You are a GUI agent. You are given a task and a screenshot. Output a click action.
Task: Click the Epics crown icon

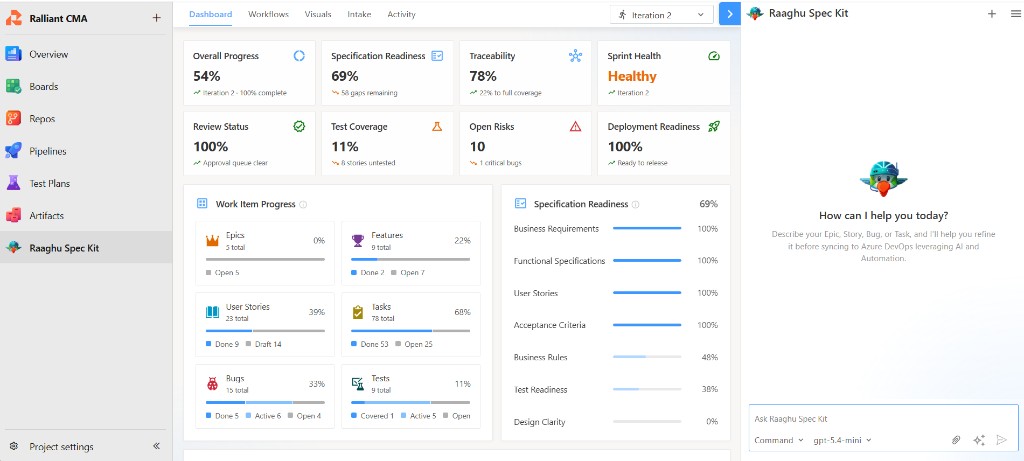click(x=212, y=240)
